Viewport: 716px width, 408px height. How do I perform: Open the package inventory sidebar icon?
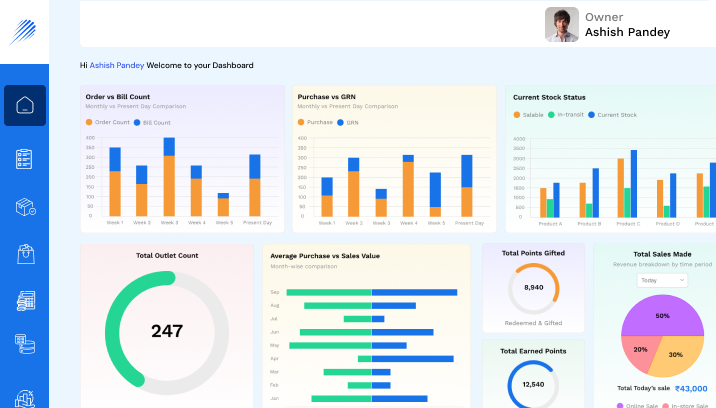coord(26,207)
